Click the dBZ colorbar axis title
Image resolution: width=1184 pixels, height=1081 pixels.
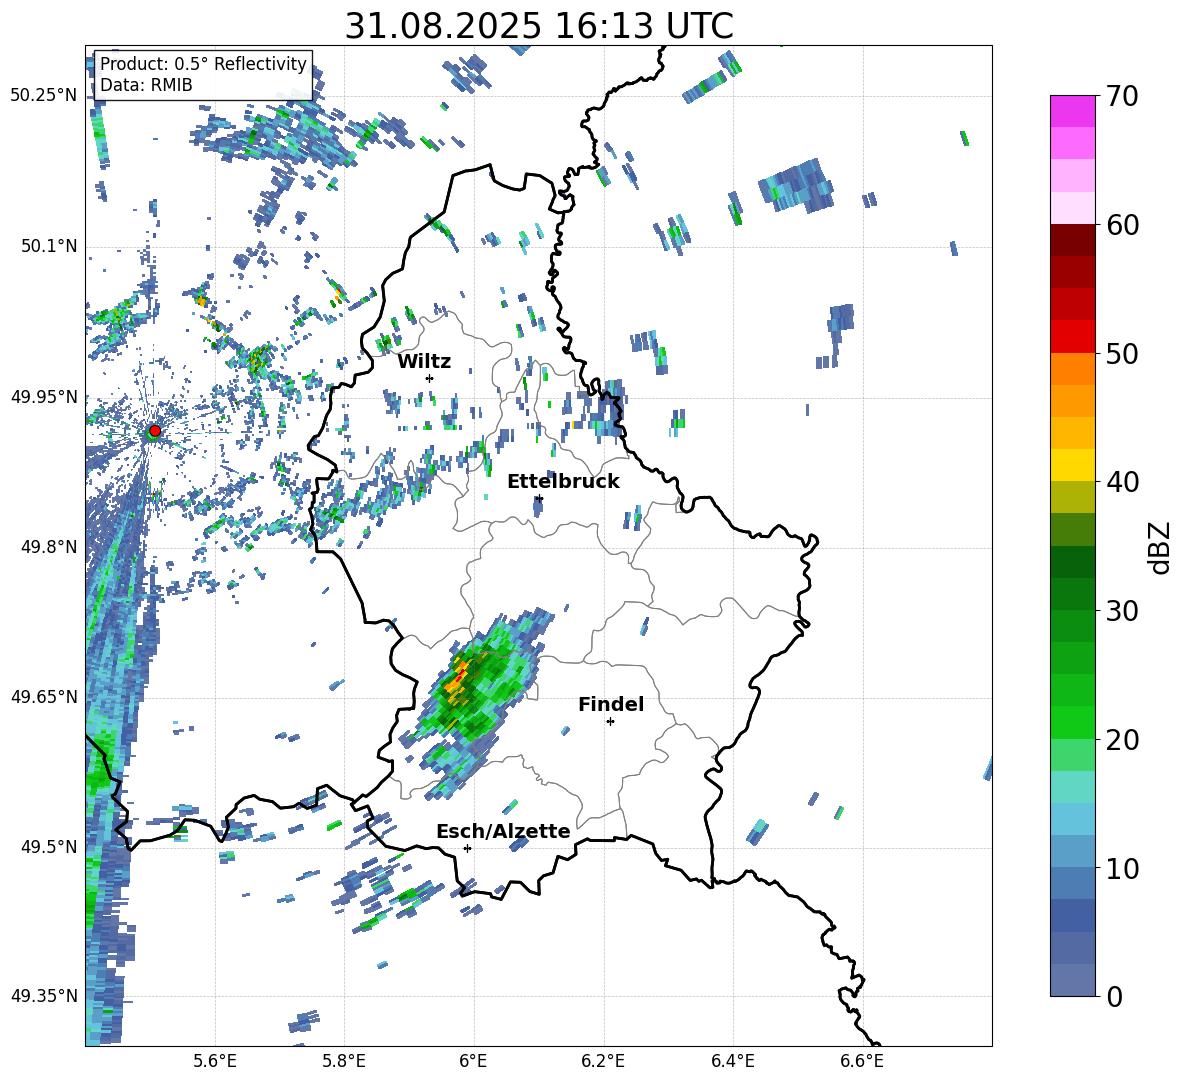coord(1159,547)
